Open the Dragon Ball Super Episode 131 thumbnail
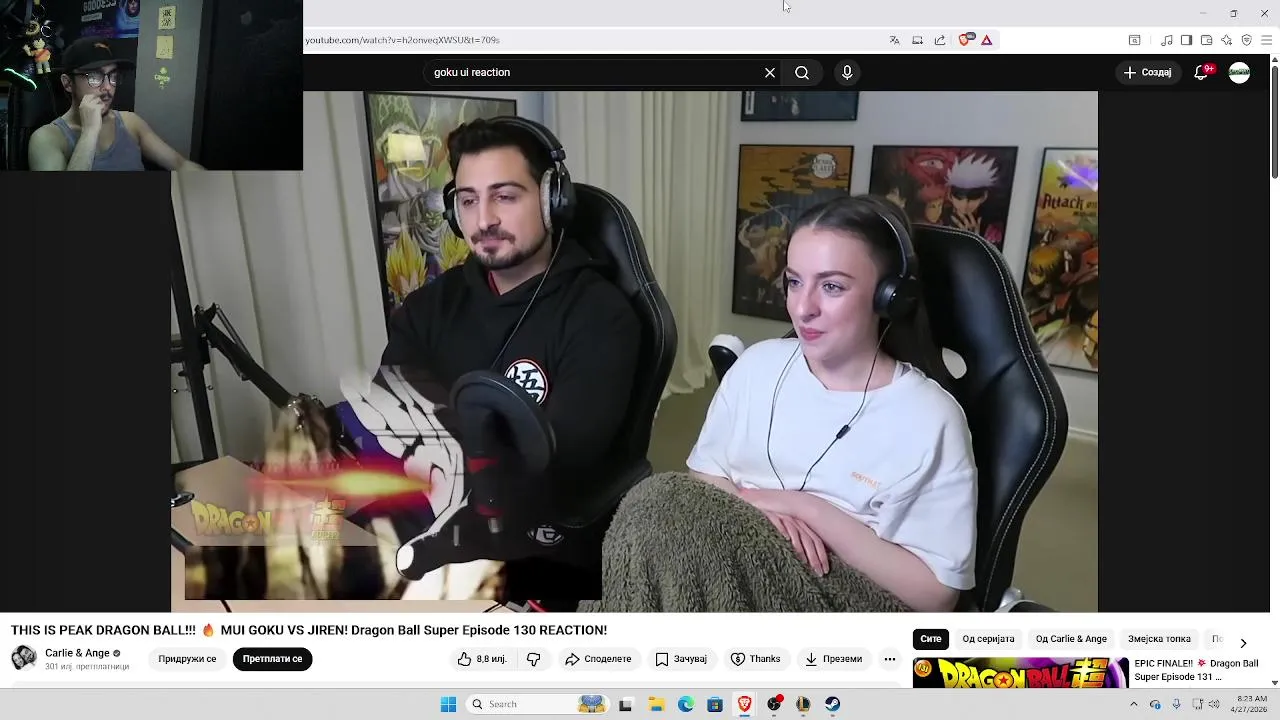 point(1020,672)
